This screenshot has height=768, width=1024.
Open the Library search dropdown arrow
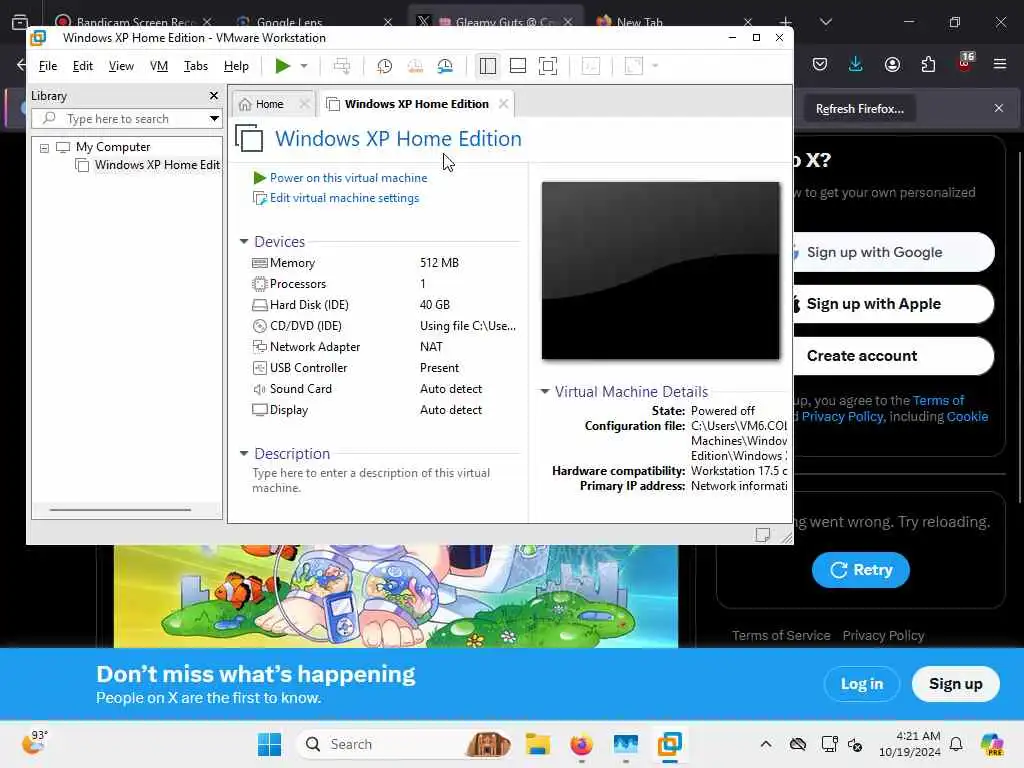(x=214, y=119)
